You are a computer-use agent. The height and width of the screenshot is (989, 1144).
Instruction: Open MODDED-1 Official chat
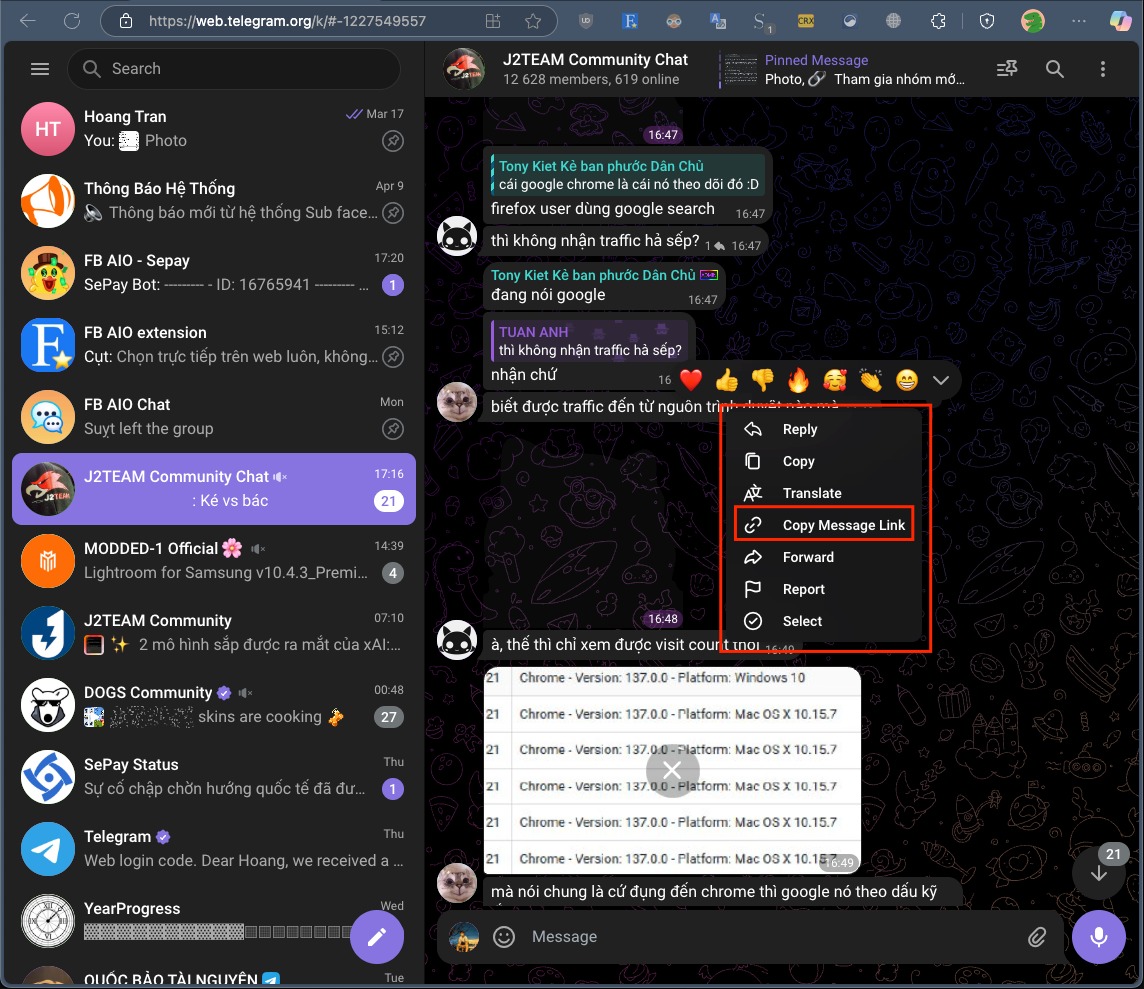point(214,560)
